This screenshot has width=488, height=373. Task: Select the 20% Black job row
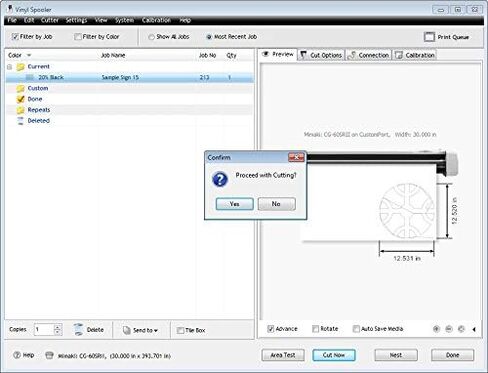point(130,77)
